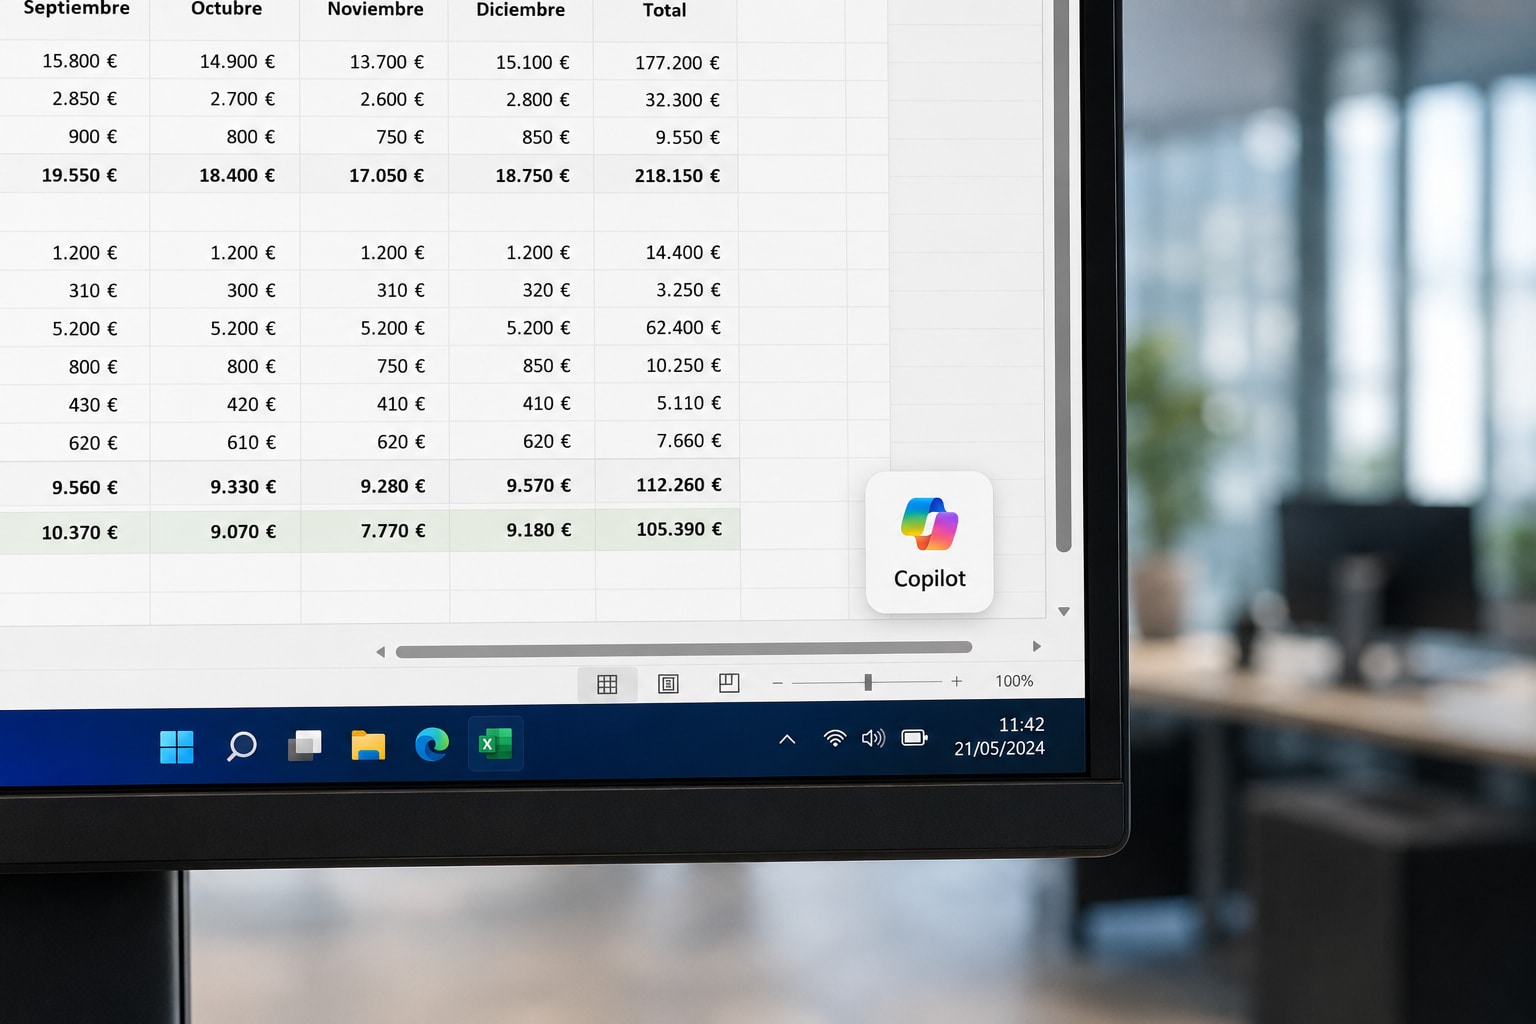Open taskbar Search
The height and width of the screenshot is (1024, 1536).
(x=241, y=746)
